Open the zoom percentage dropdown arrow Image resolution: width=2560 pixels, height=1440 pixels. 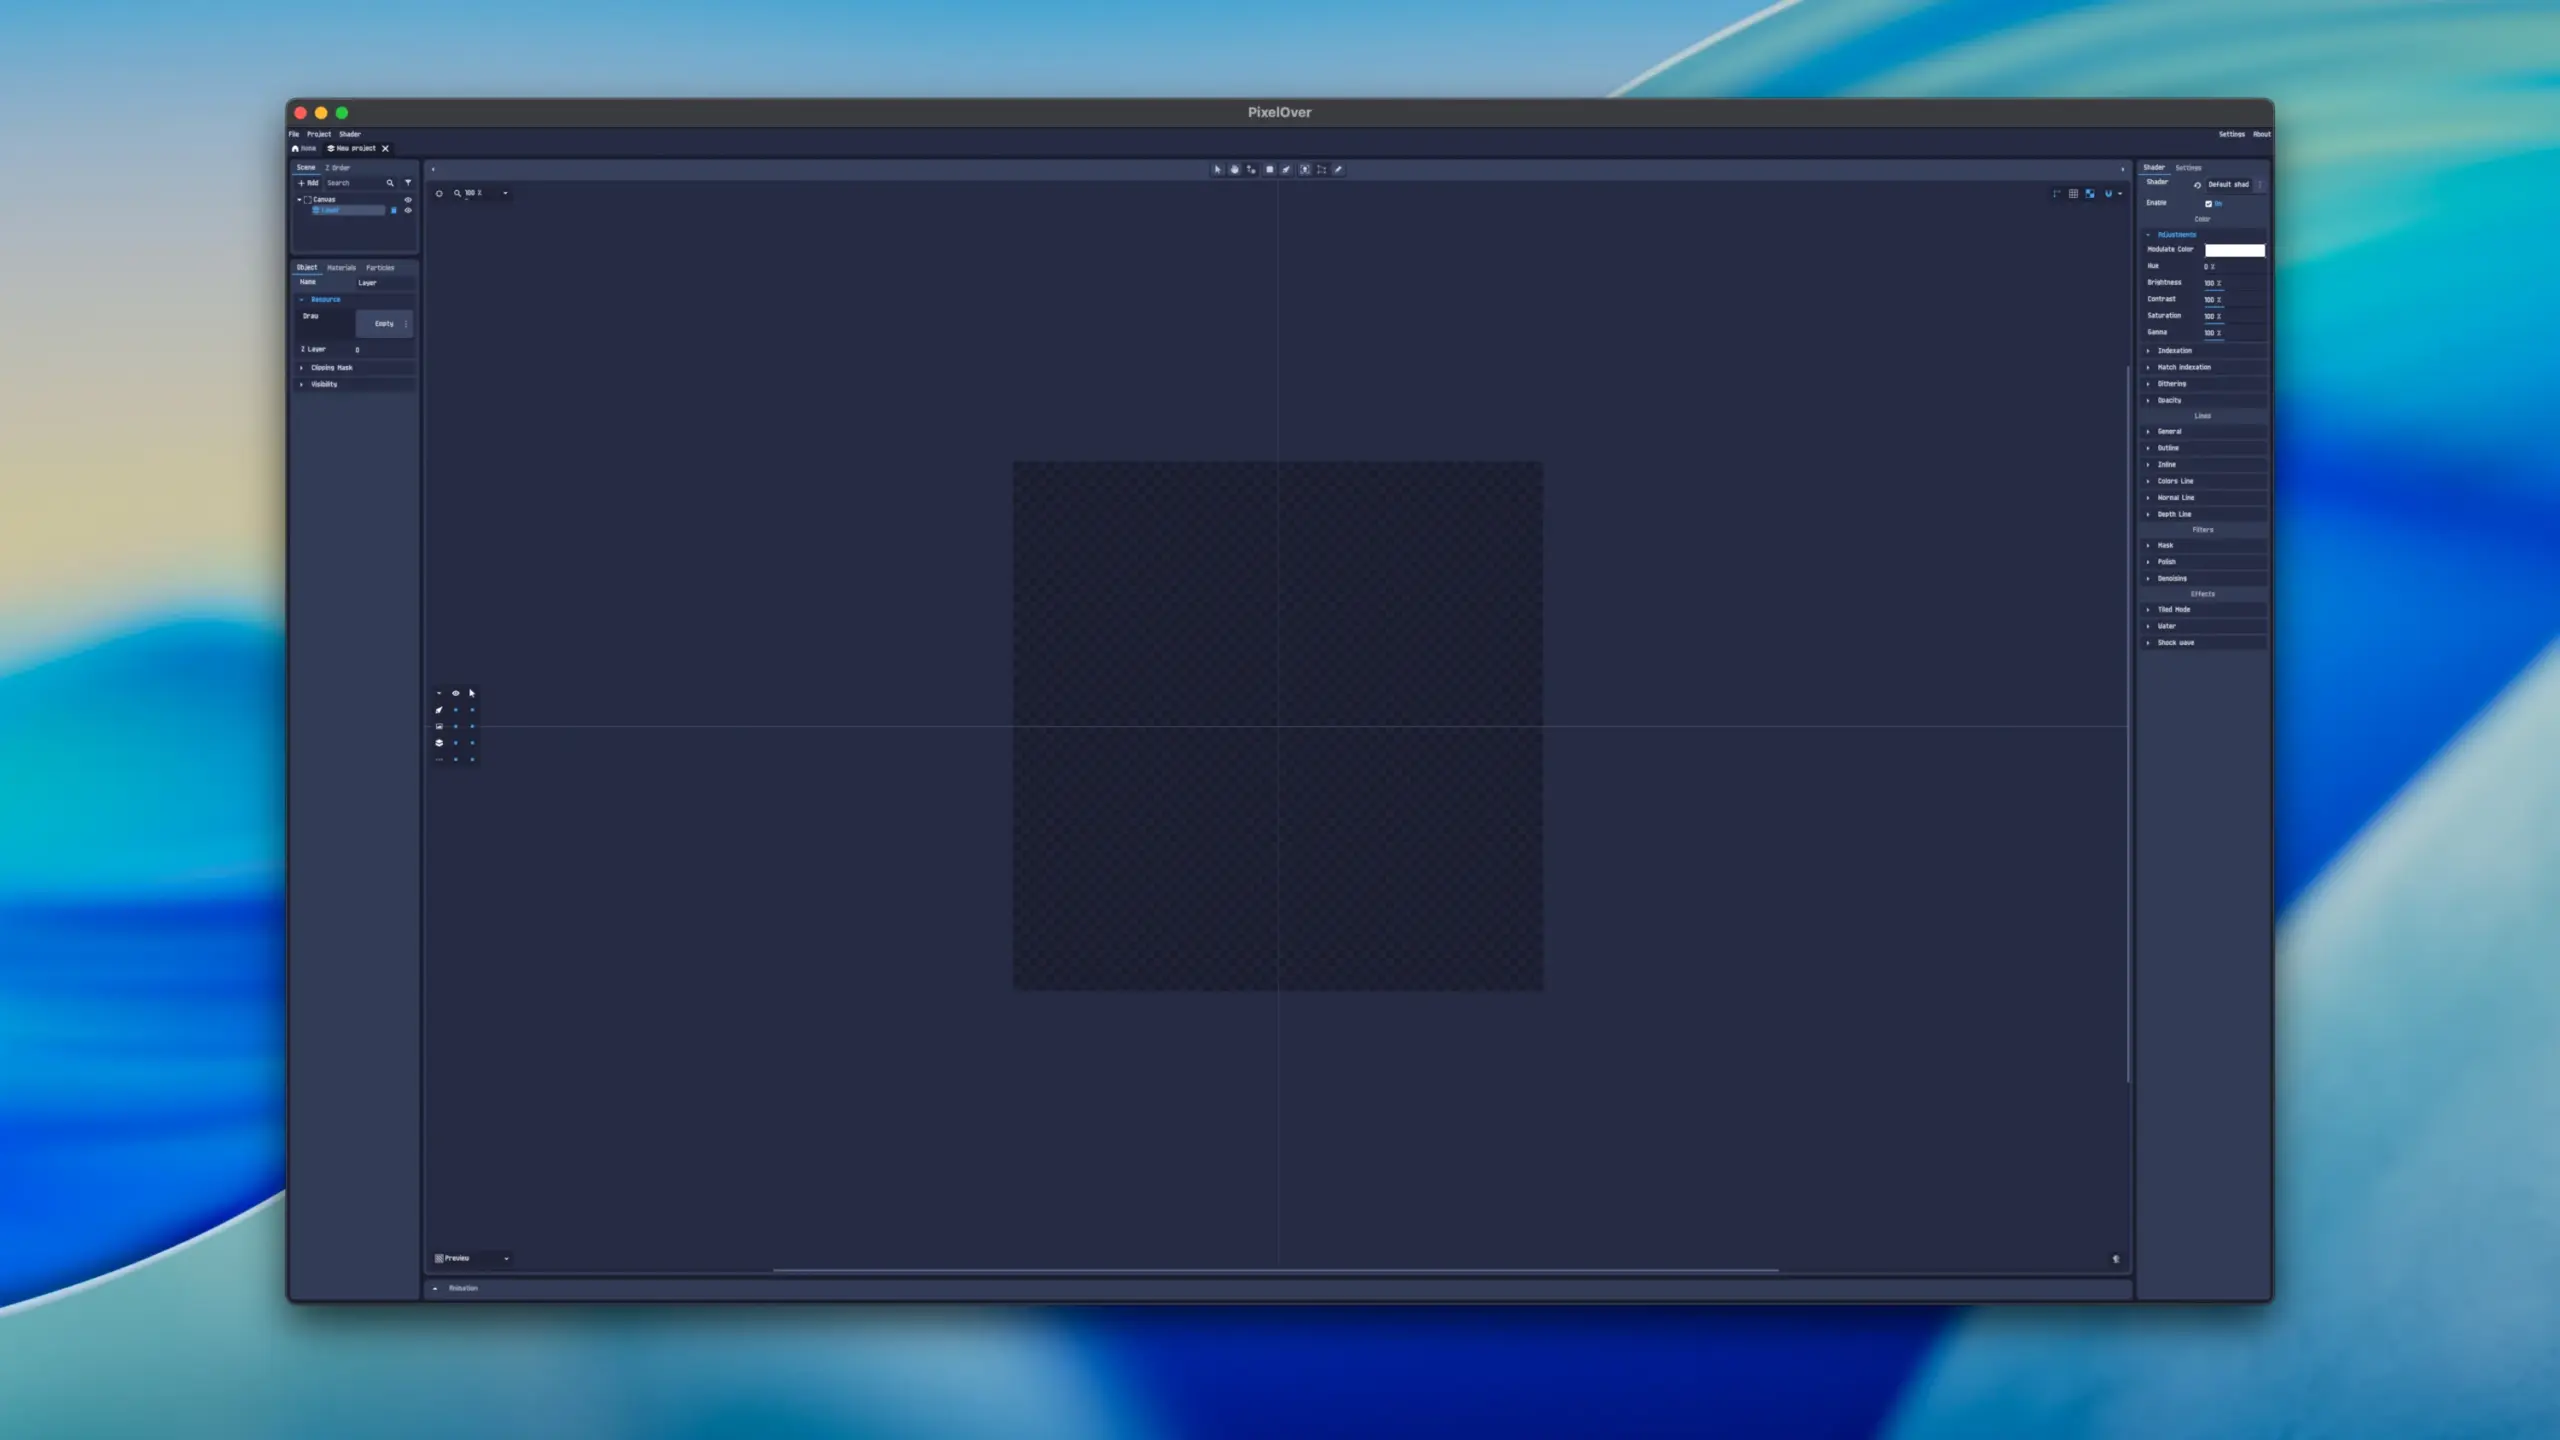(x=505, y=193)
